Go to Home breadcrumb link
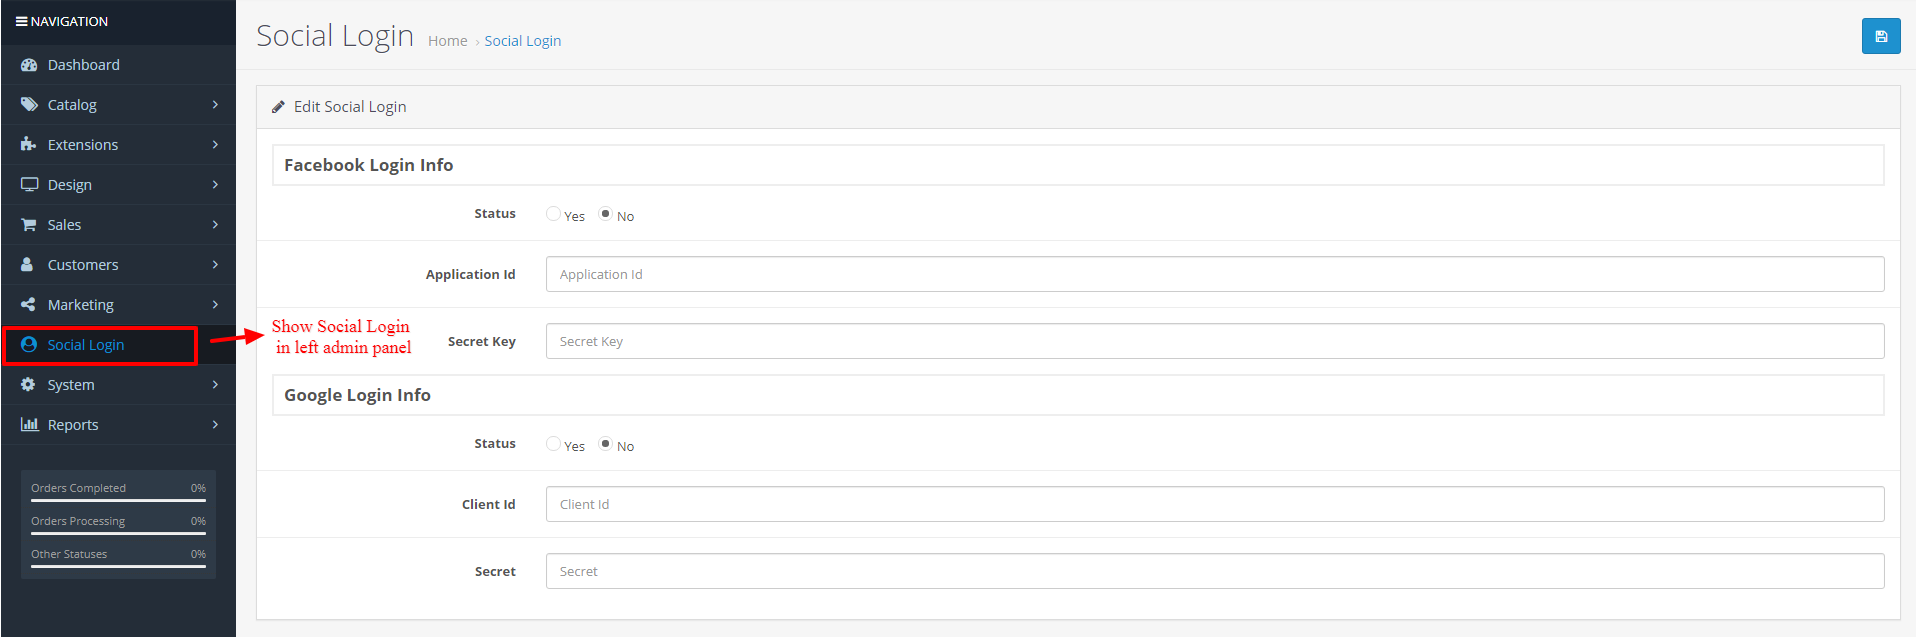Image resolution: width=1916 pixels, height=637 pixels. point(447,41)
